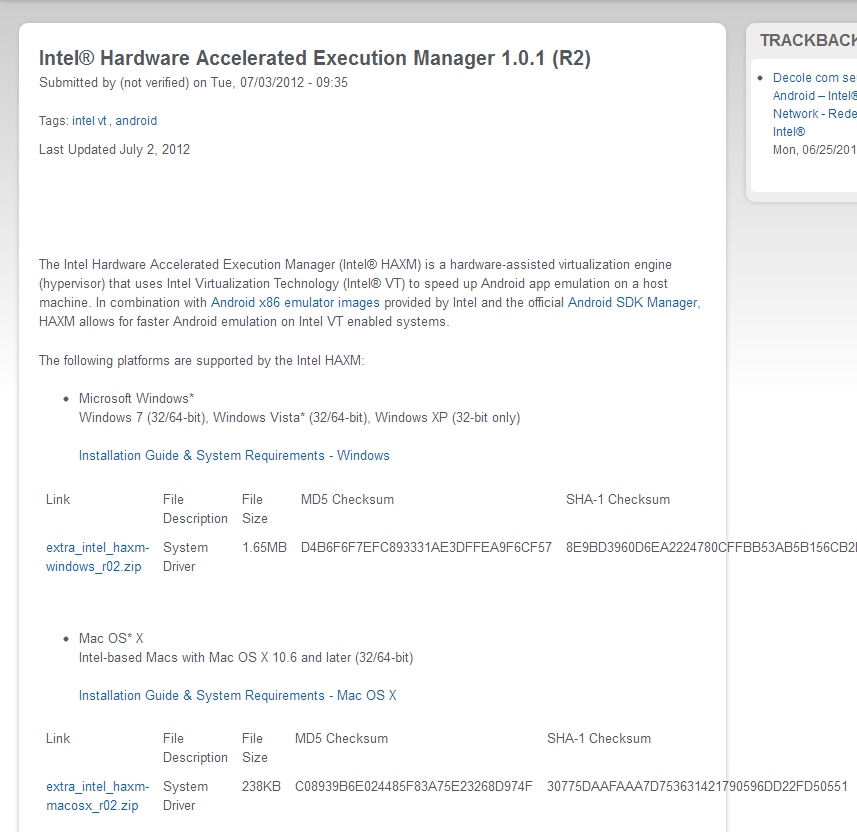Click the 'MD5 Checksum' header in the Mac table
The image size is (857, 832).
click(x=342, y=739)
